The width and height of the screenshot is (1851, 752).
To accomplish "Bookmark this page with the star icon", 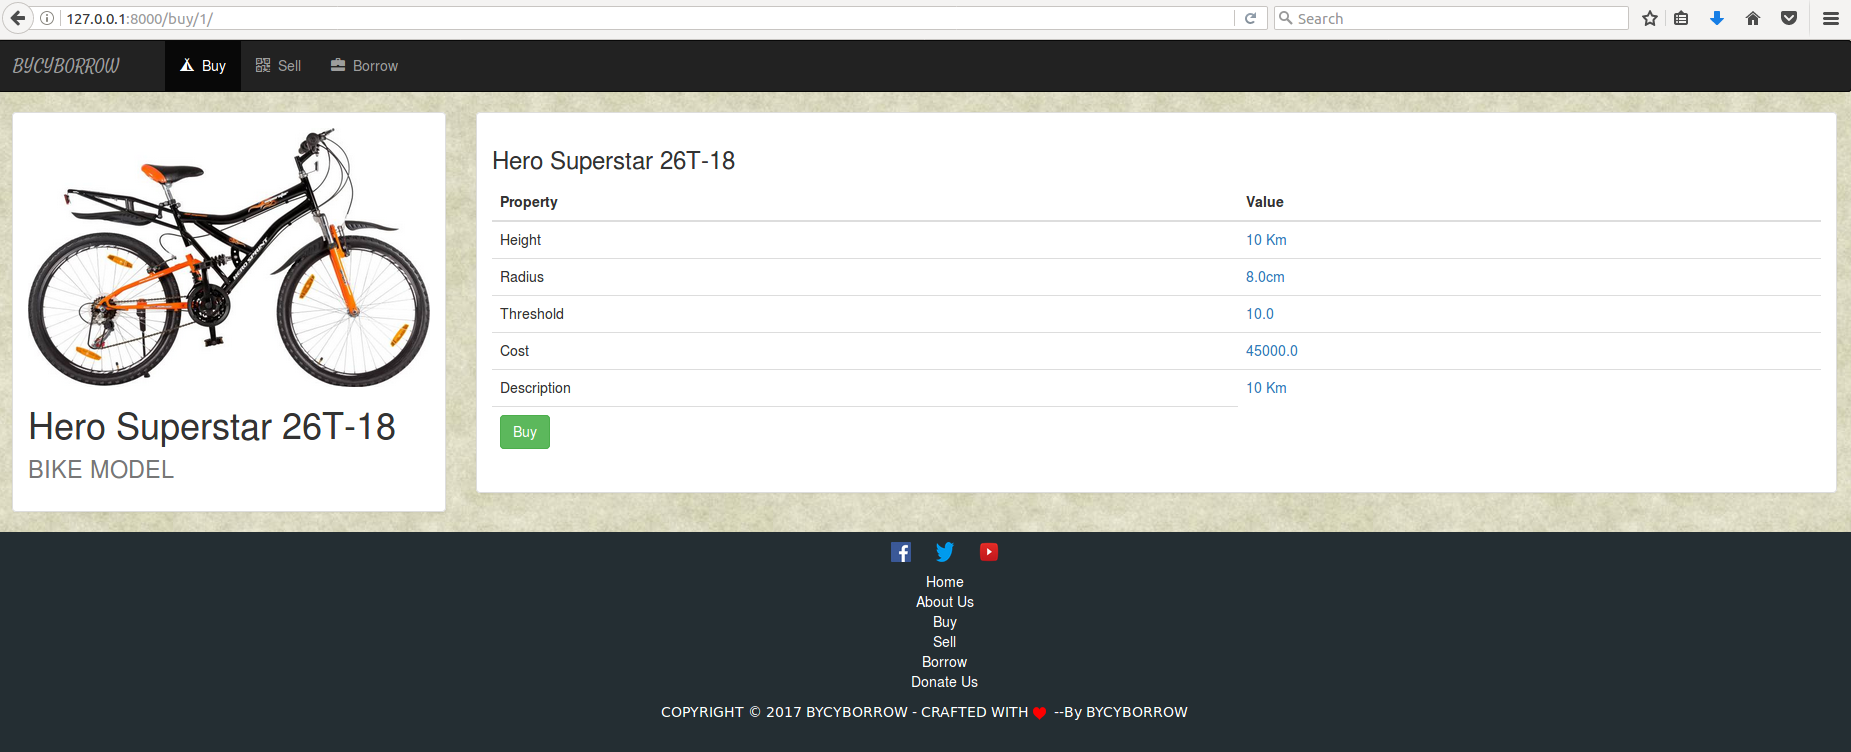I will [1650, 18].
